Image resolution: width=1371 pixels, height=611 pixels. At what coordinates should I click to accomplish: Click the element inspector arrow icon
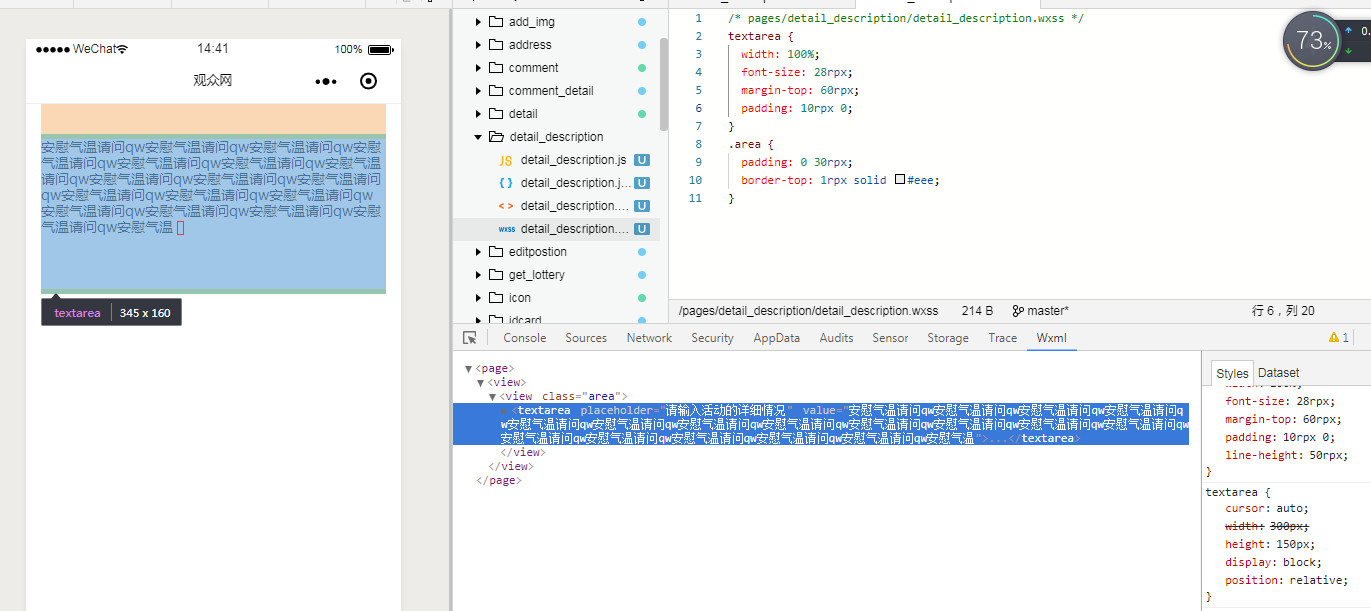pos(470,338)
